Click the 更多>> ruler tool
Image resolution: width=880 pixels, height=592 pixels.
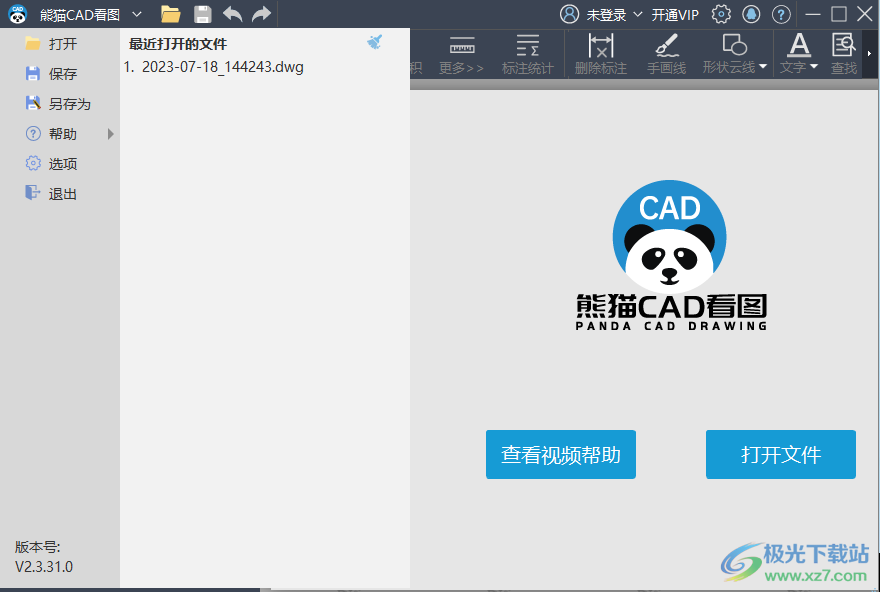[461, 54]
